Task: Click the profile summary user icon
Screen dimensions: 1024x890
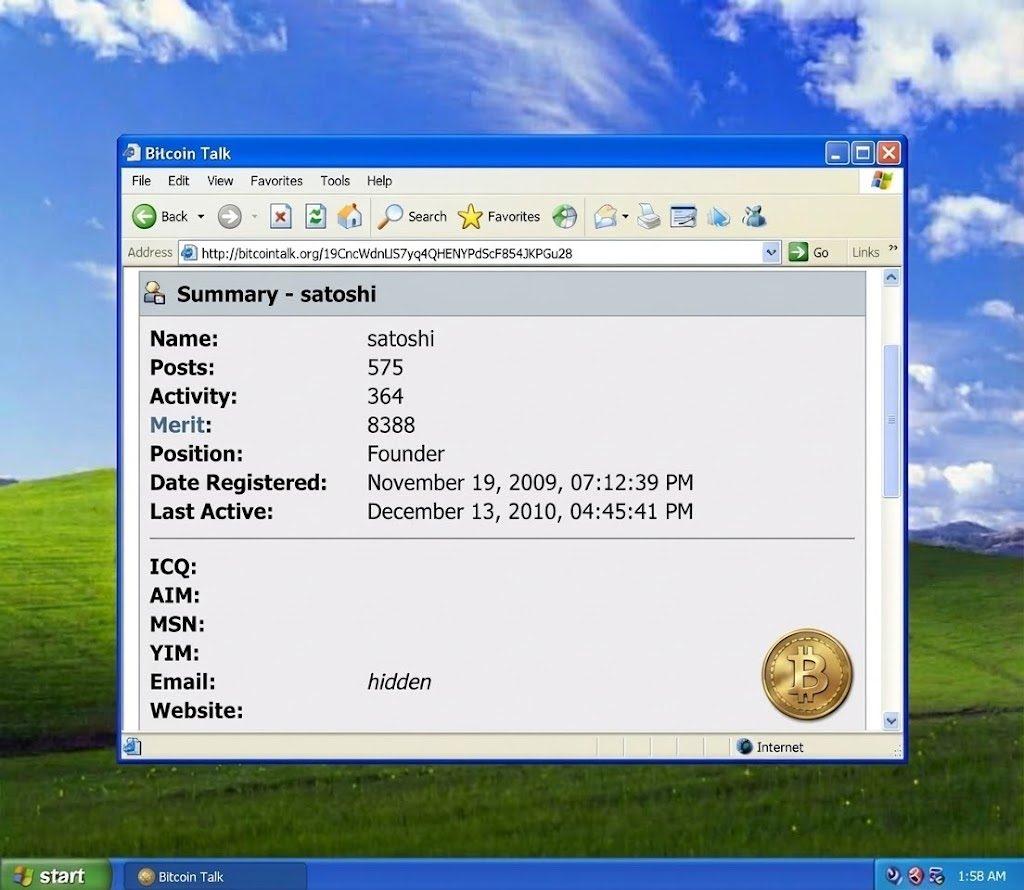Action: point(155,293)
